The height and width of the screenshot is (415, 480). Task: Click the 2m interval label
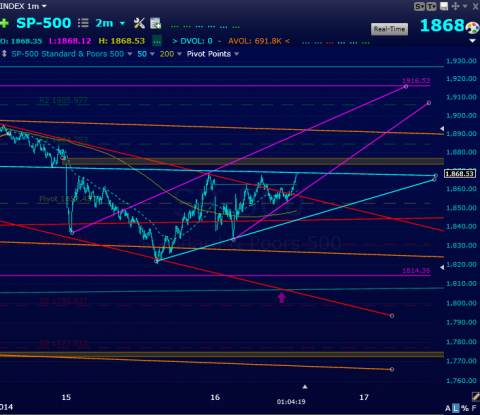pyautogui.click(x=104, y=23)
